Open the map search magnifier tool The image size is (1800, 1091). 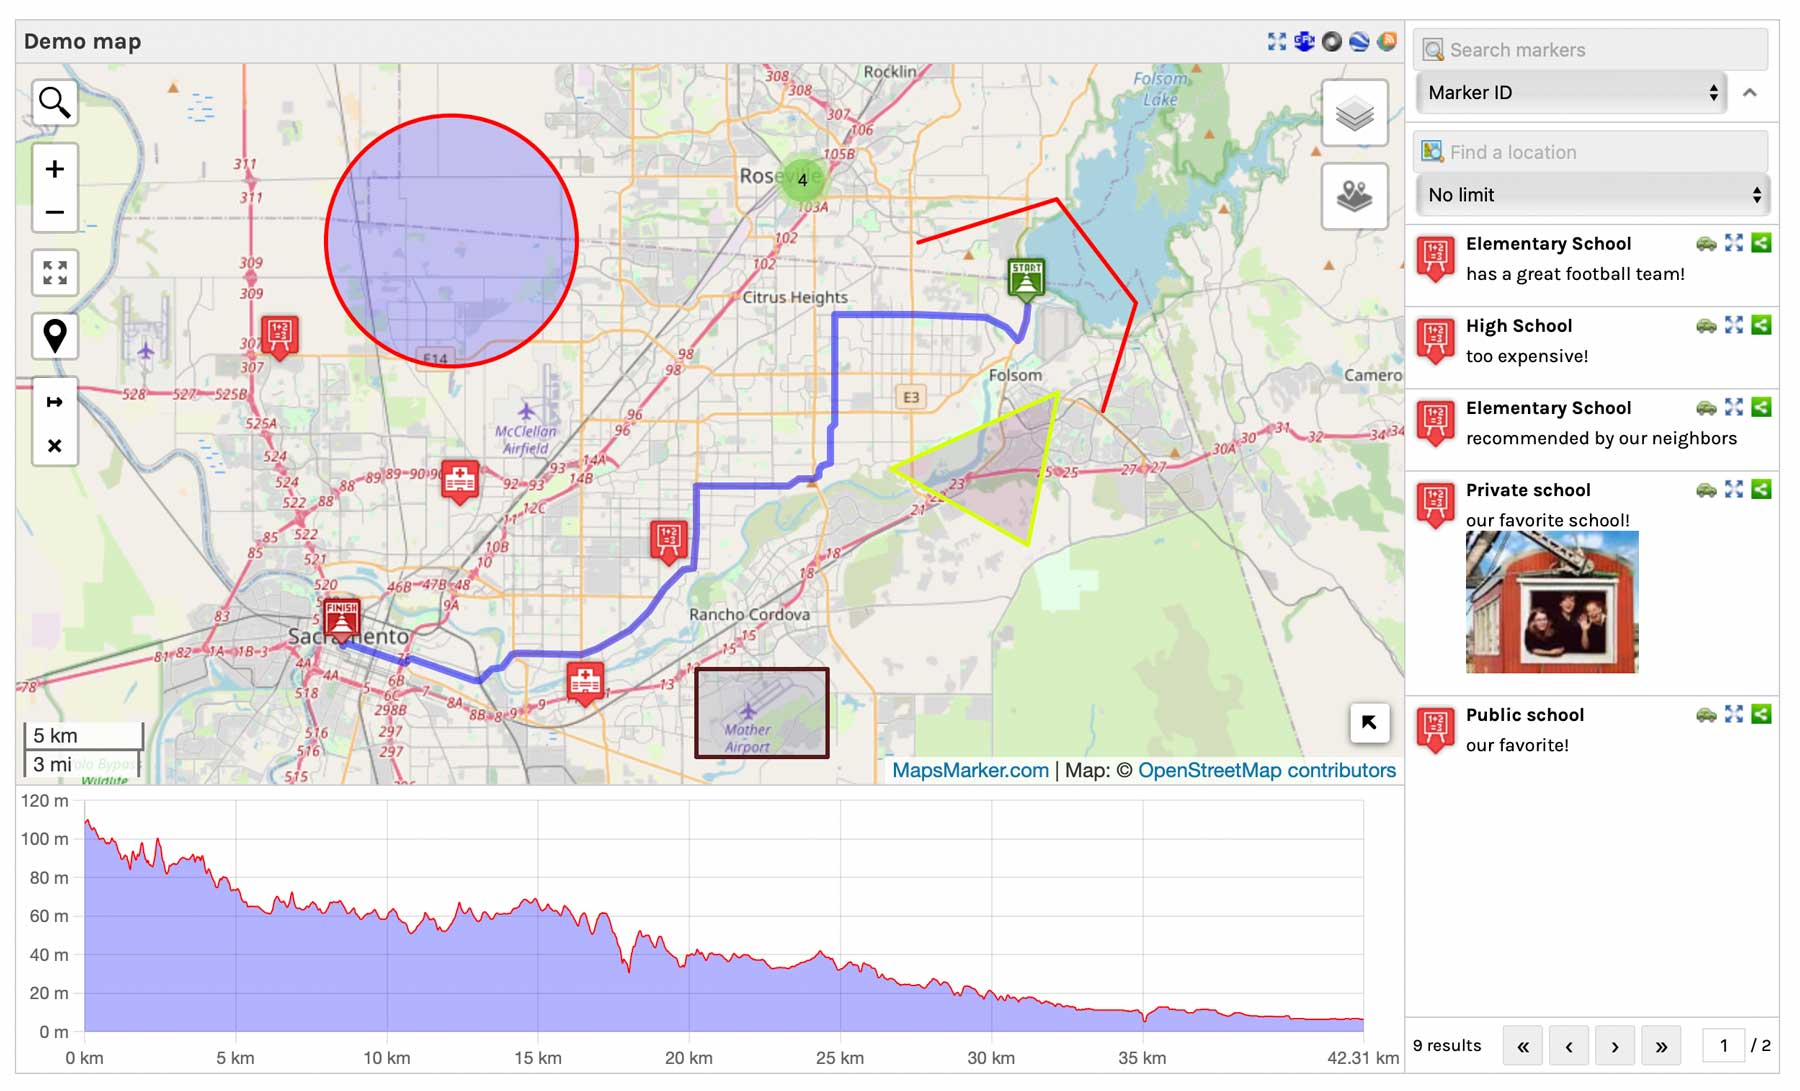55,102
